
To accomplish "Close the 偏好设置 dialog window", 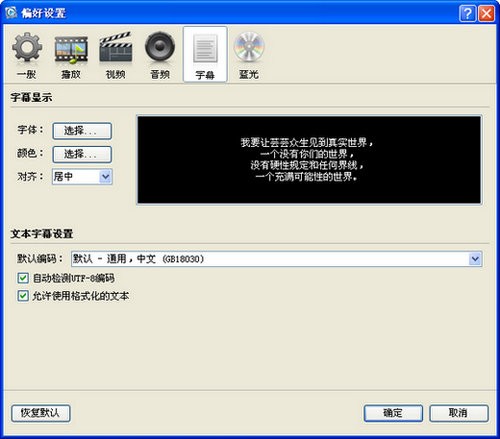I will pos(486,13).
